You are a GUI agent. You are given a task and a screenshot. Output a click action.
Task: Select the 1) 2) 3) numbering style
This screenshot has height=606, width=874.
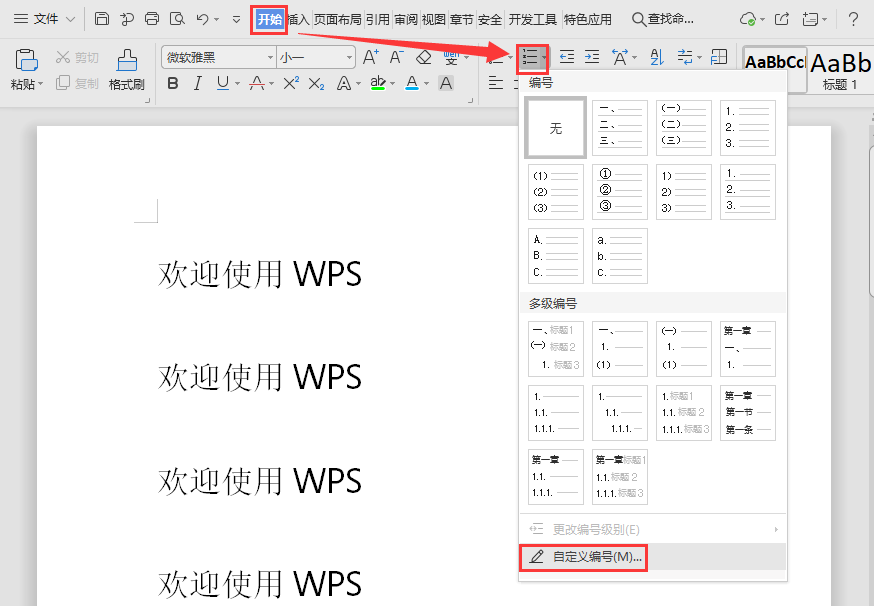[684, 192]
